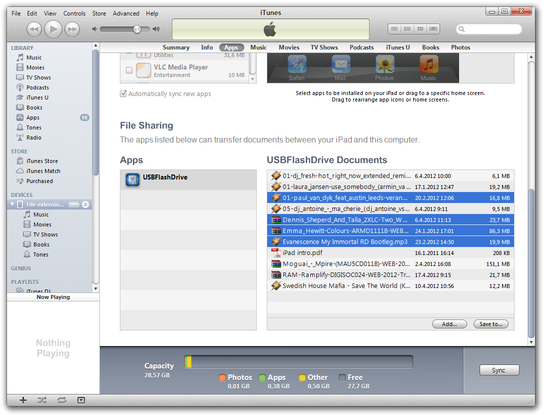Open the Help menu
This screenshot has width=544, height=415.
tap(152, 14)
